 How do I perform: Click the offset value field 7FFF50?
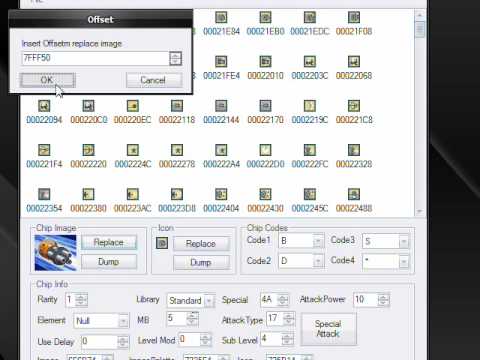(95, 58)
